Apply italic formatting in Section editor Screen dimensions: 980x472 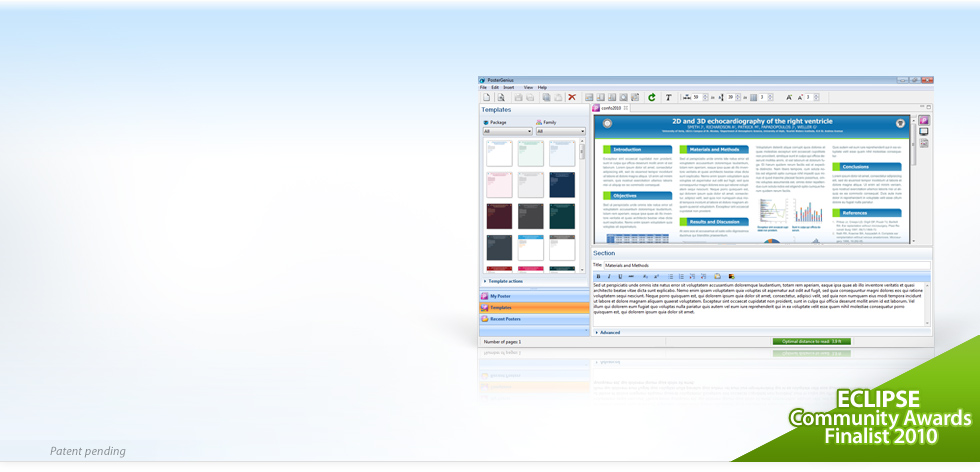(x=609, y=276)
